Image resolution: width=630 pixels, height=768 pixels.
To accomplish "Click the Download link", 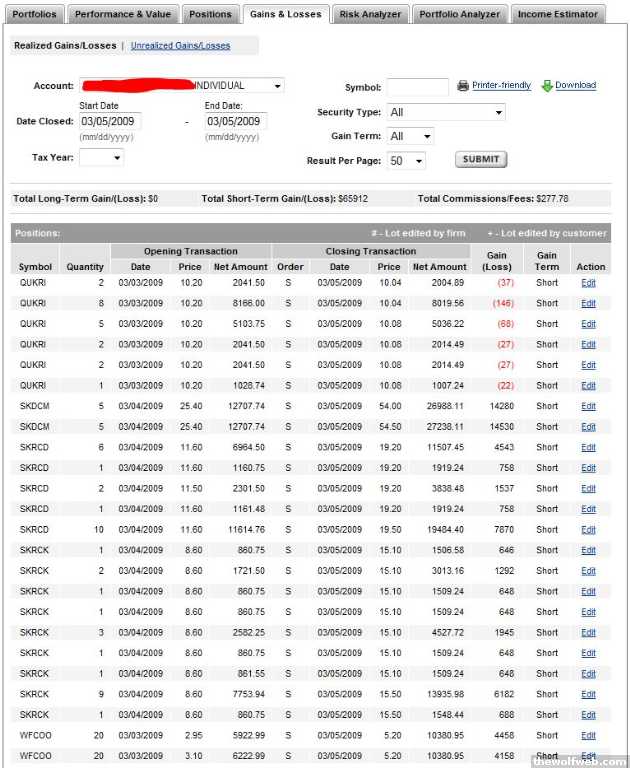I will (575, 86).
